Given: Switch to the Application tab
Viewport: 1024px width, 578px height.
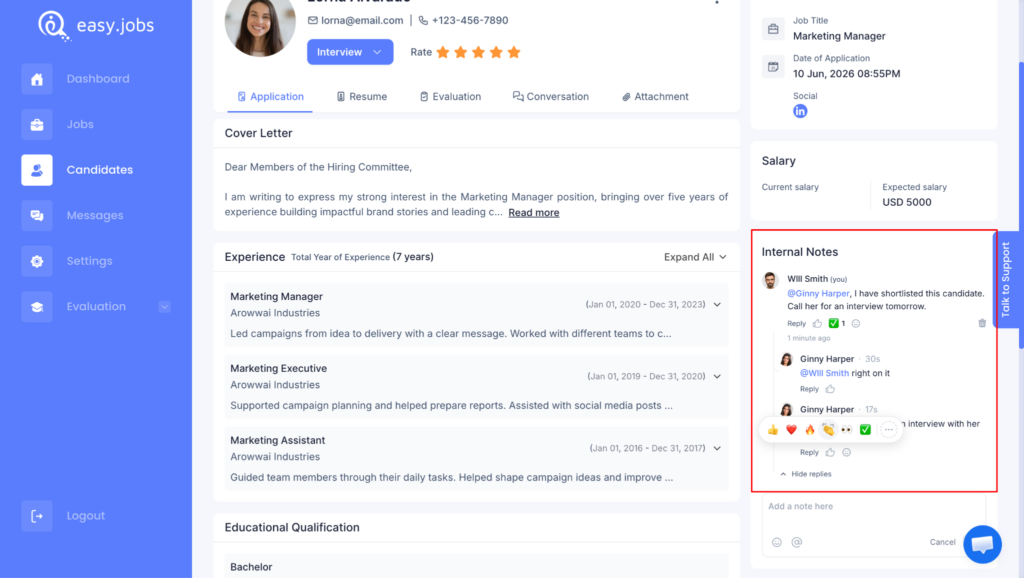Looking at the screenshot, I should coord(270,97).
